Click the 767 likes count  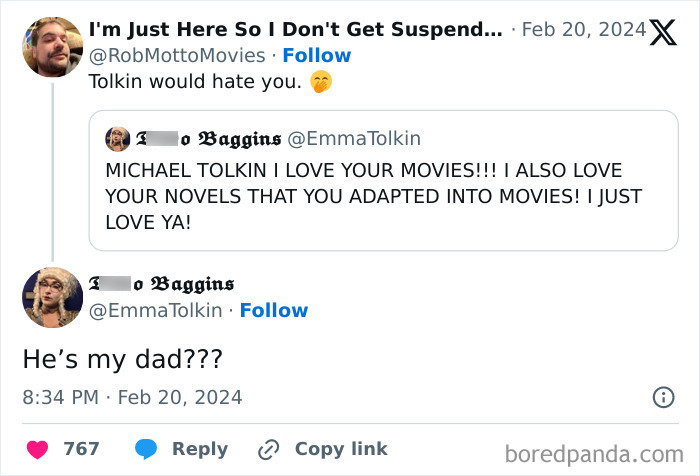(x=81, y=449)
